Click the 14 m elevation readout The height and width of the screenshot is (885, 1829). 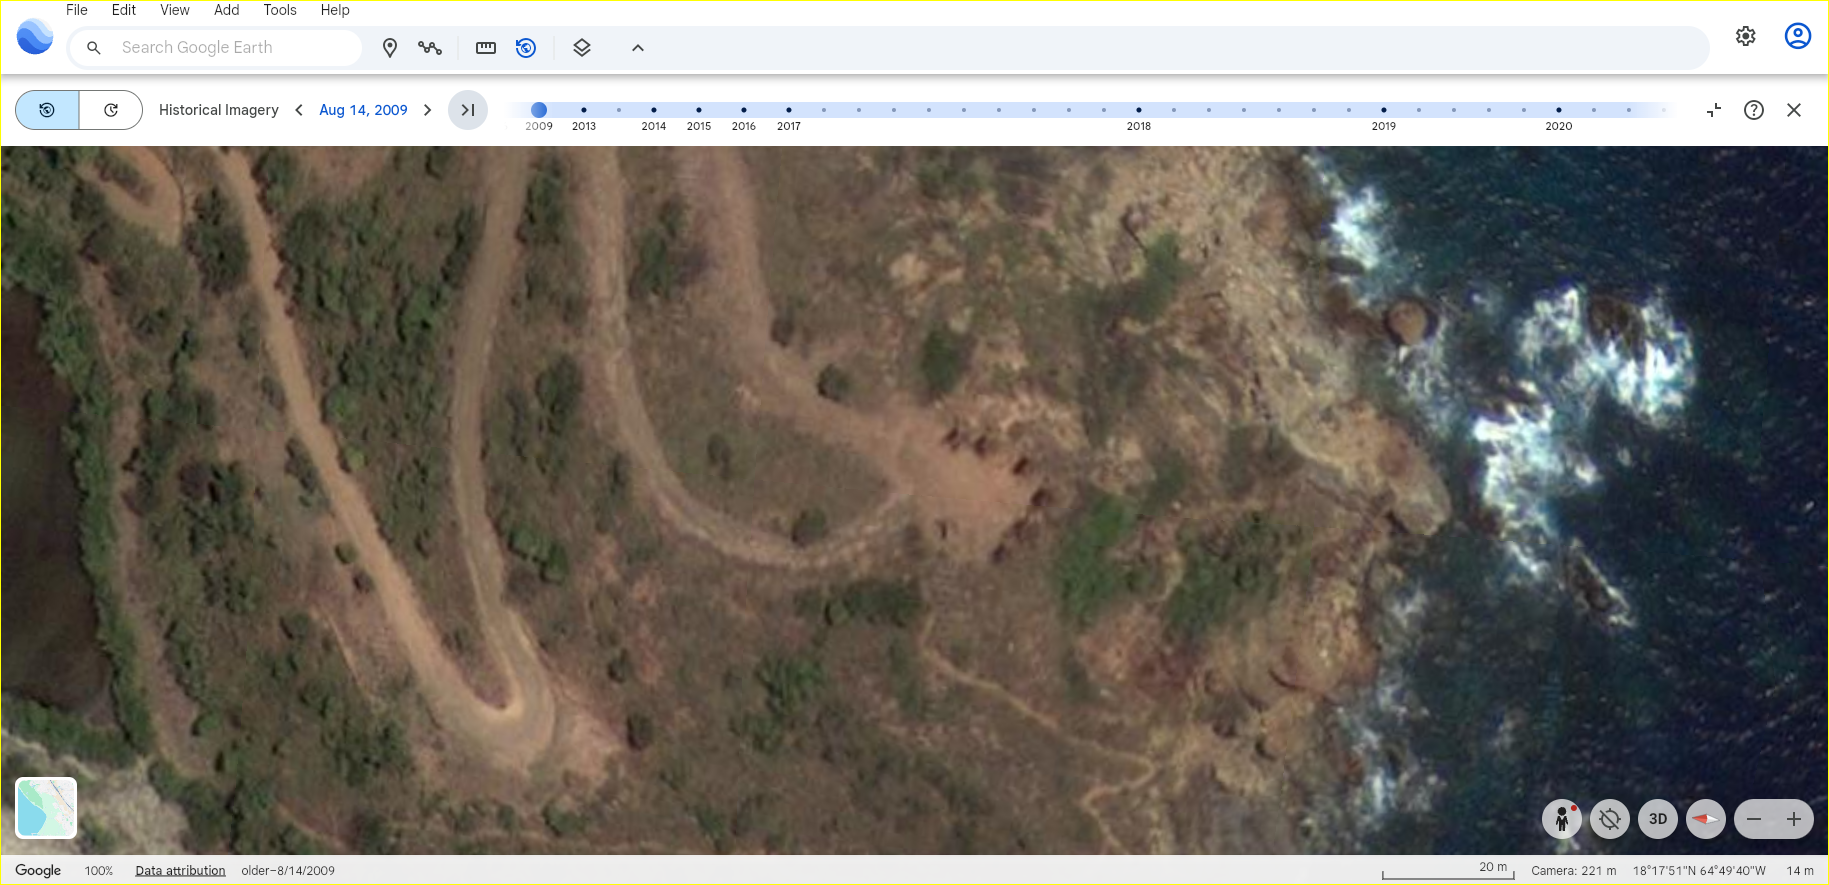1800,871
